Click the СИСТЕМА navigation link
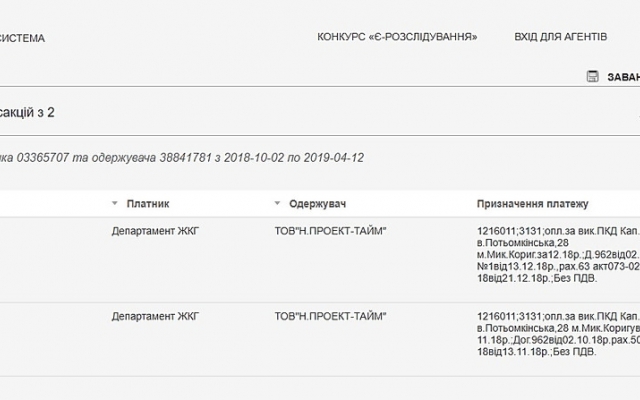 22,38
